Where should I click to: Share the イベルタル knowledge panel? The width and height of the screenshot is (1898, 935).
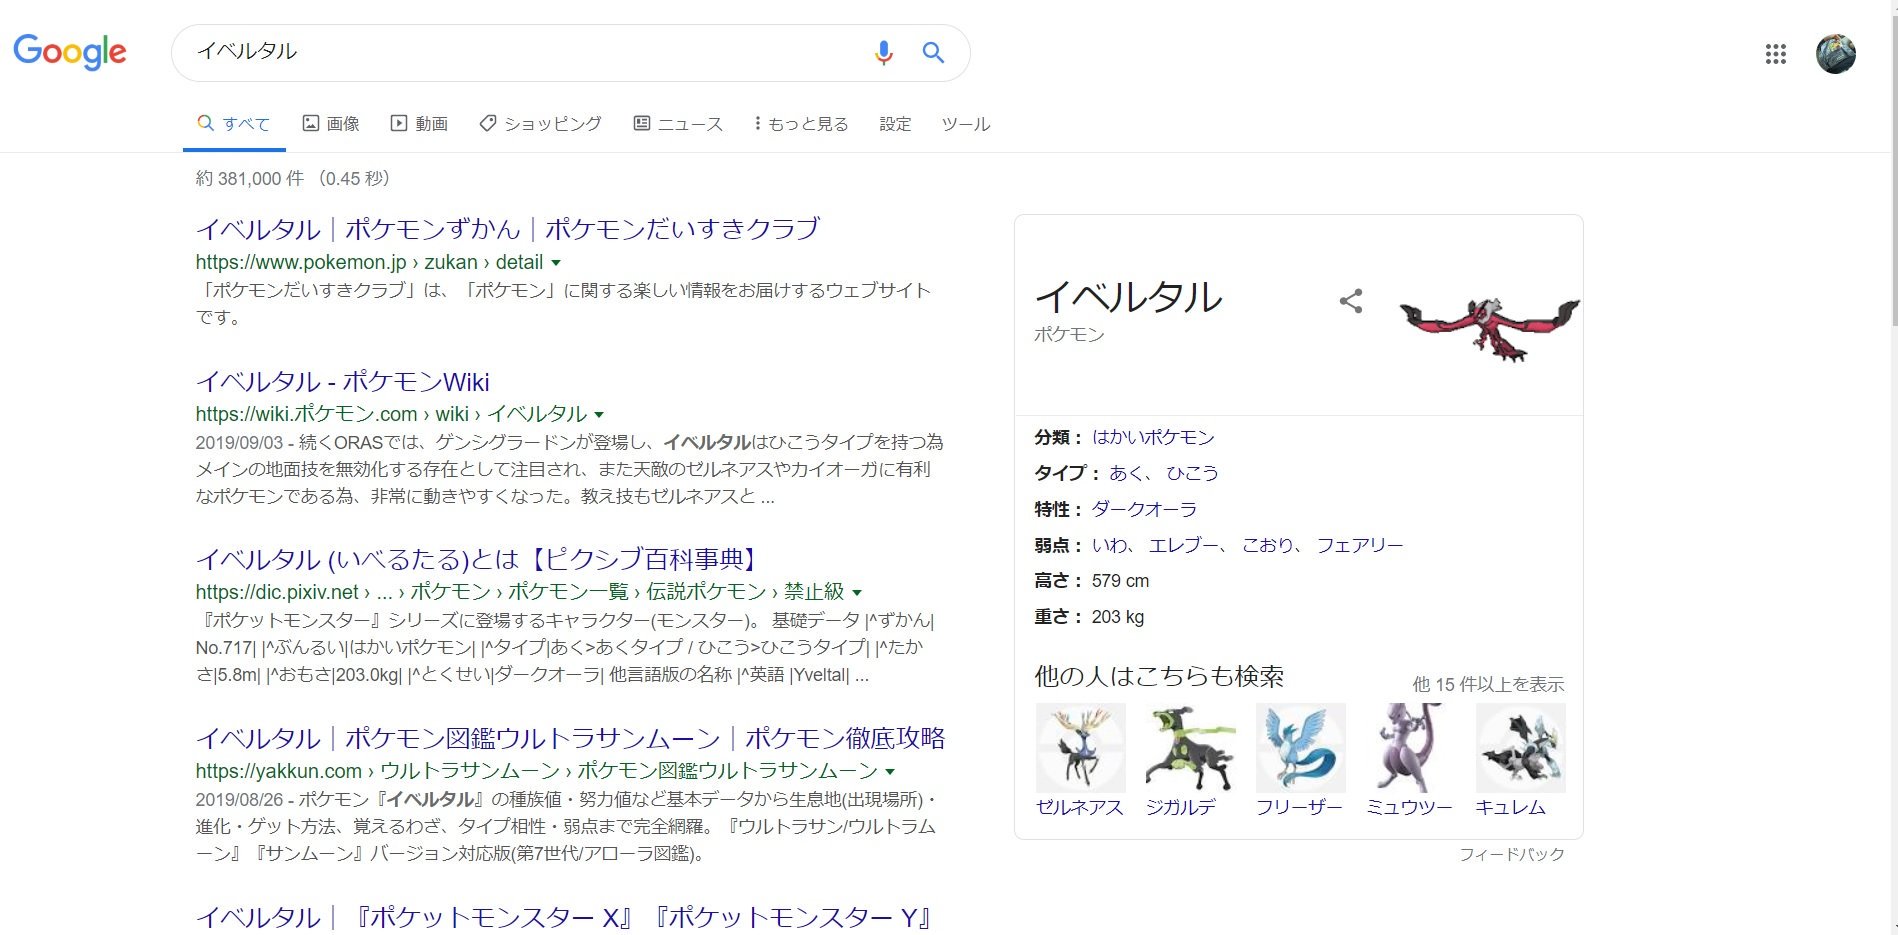(x=1351, y=301)
